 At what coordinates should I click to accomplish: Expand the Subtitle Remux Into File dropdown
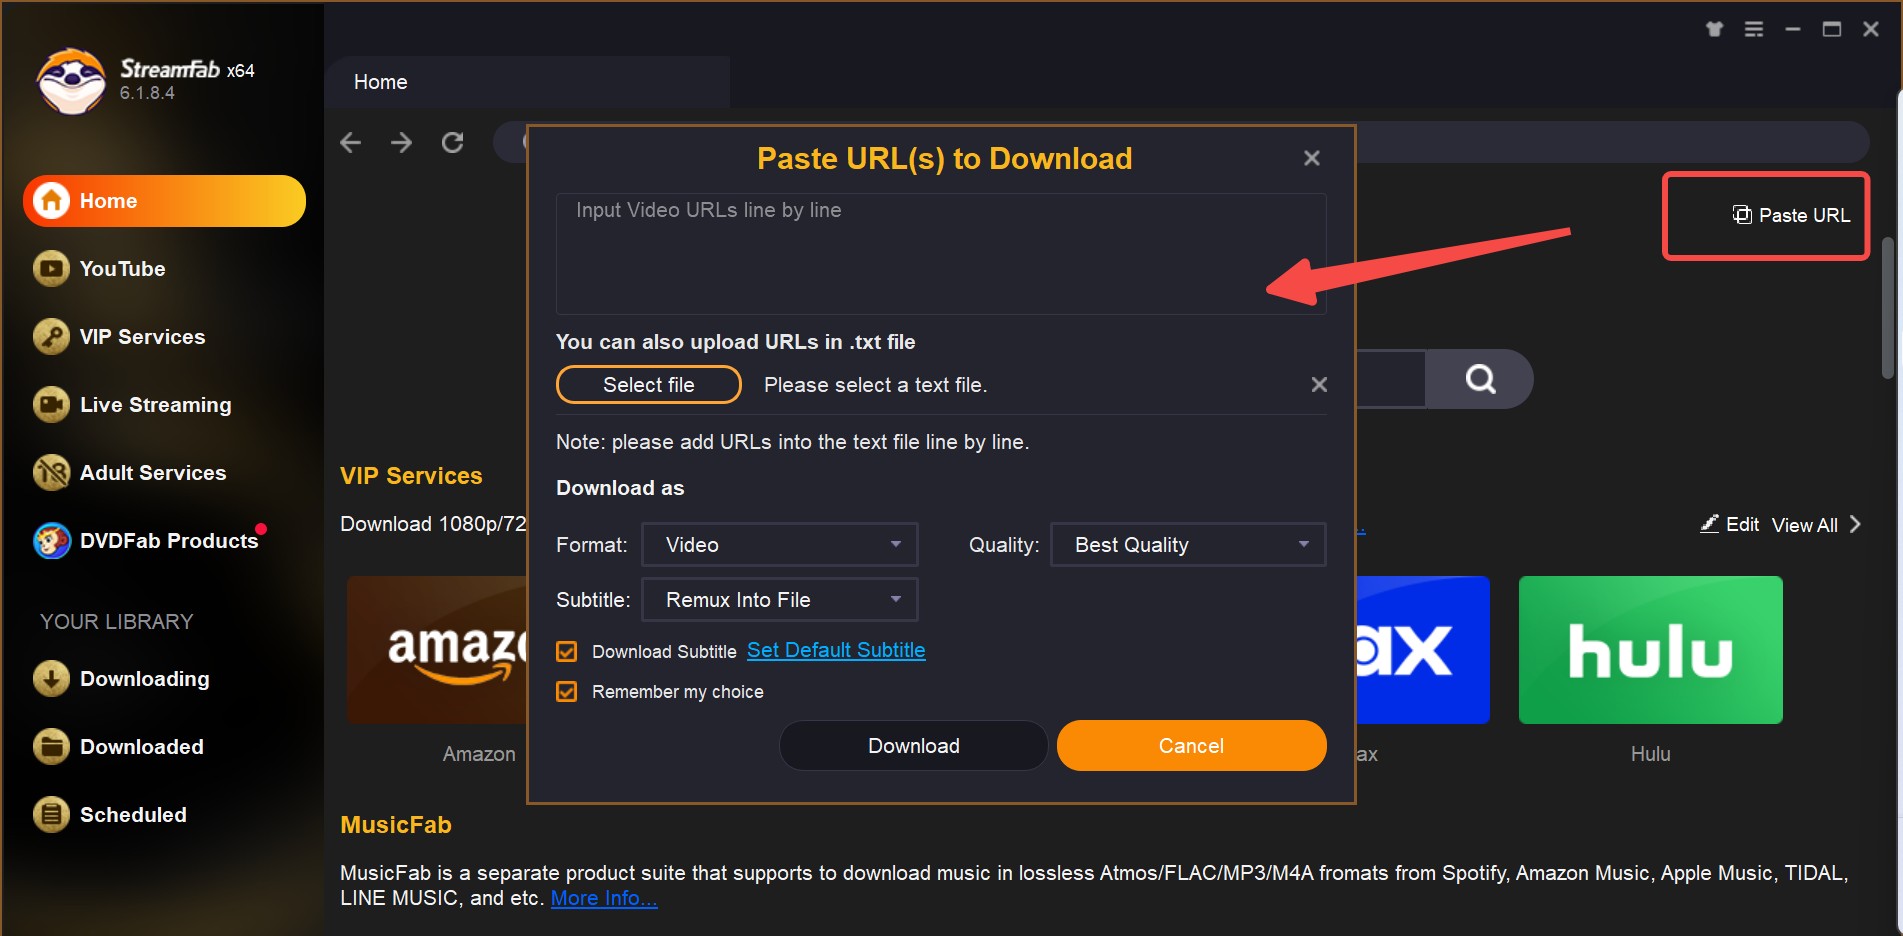tap(780, 600)
